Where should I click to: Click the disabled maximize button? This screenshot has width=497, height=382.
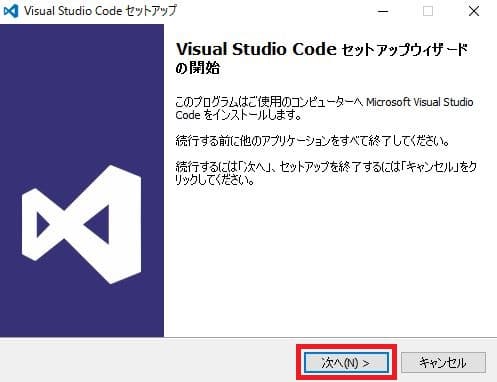pos(428,11)
